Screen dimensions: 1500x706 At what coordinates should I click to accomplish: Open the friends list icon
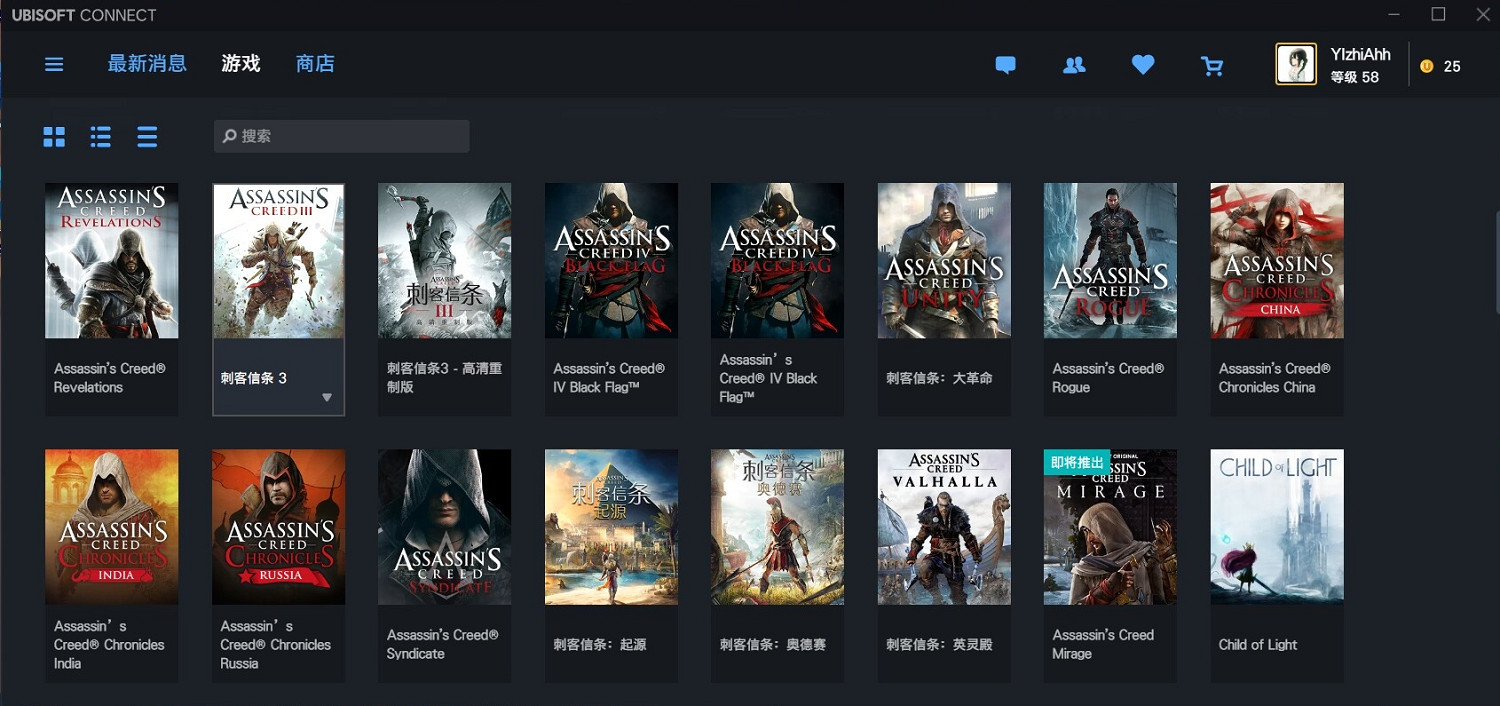pyautogui.click(x=1074, y=66)
